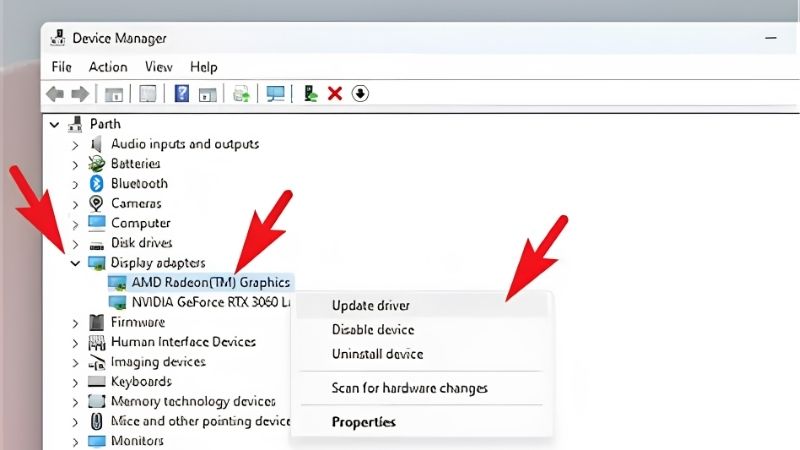Expand the Keyboards category
Viewport: 800px width, 450px height.
click(76, 383)
